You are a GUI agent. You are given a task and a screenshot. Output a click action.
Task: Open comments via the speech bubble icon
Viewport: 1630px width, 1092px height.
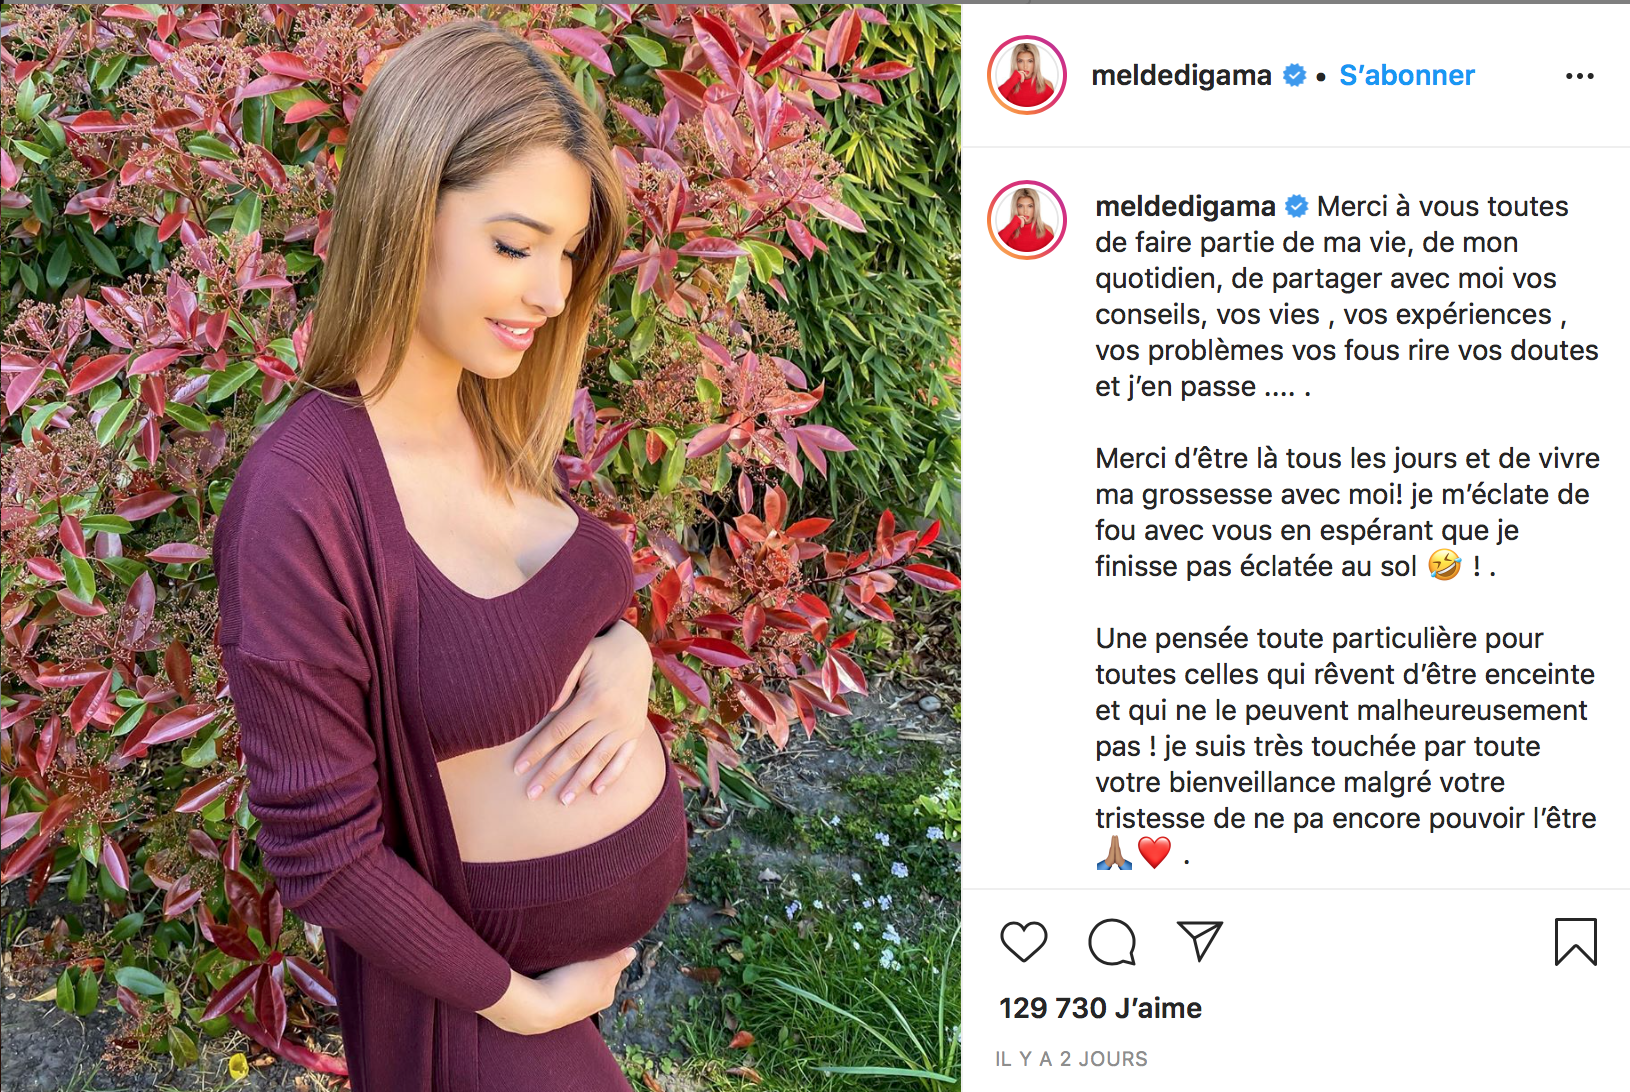1112,942
